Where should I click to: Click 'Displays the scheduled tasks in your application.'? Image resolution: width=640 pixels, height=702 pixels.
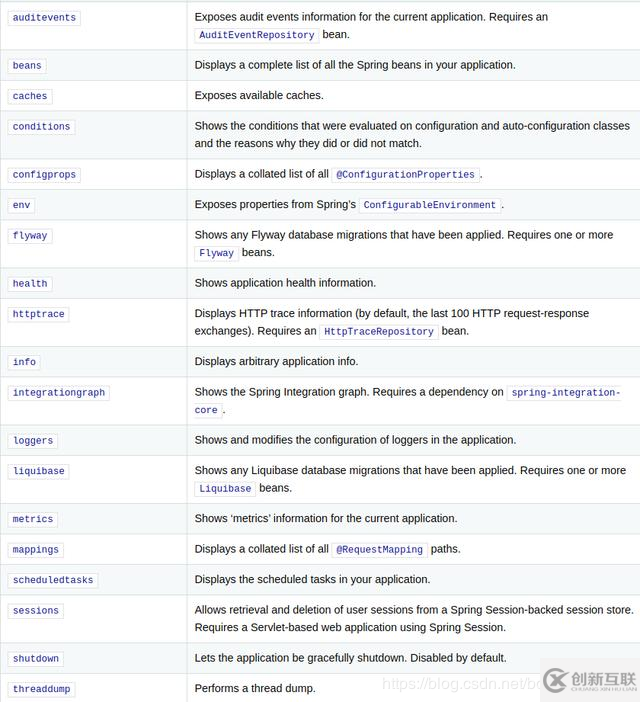coord(312,579)
